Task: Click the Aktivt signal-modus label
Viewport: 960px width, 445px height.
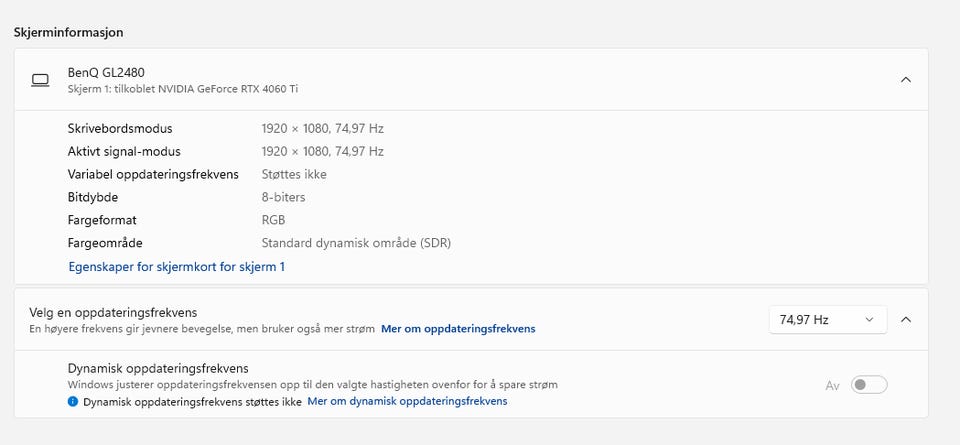Action: 124,151
